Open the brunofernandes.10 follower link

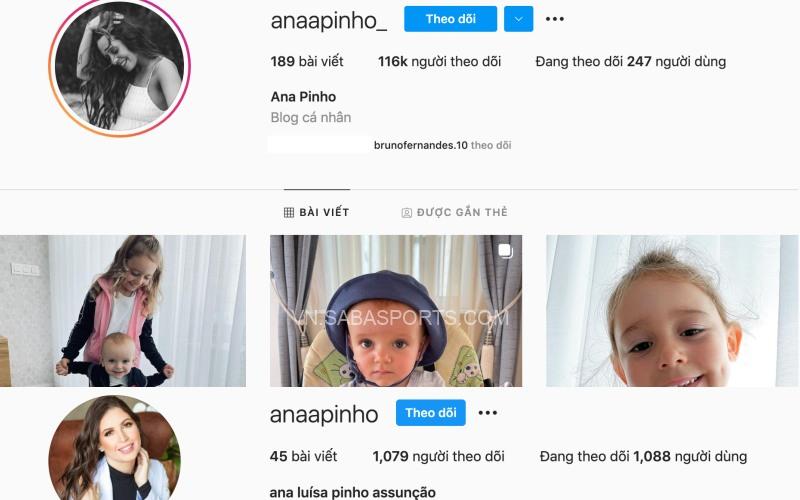pos(420,145)
